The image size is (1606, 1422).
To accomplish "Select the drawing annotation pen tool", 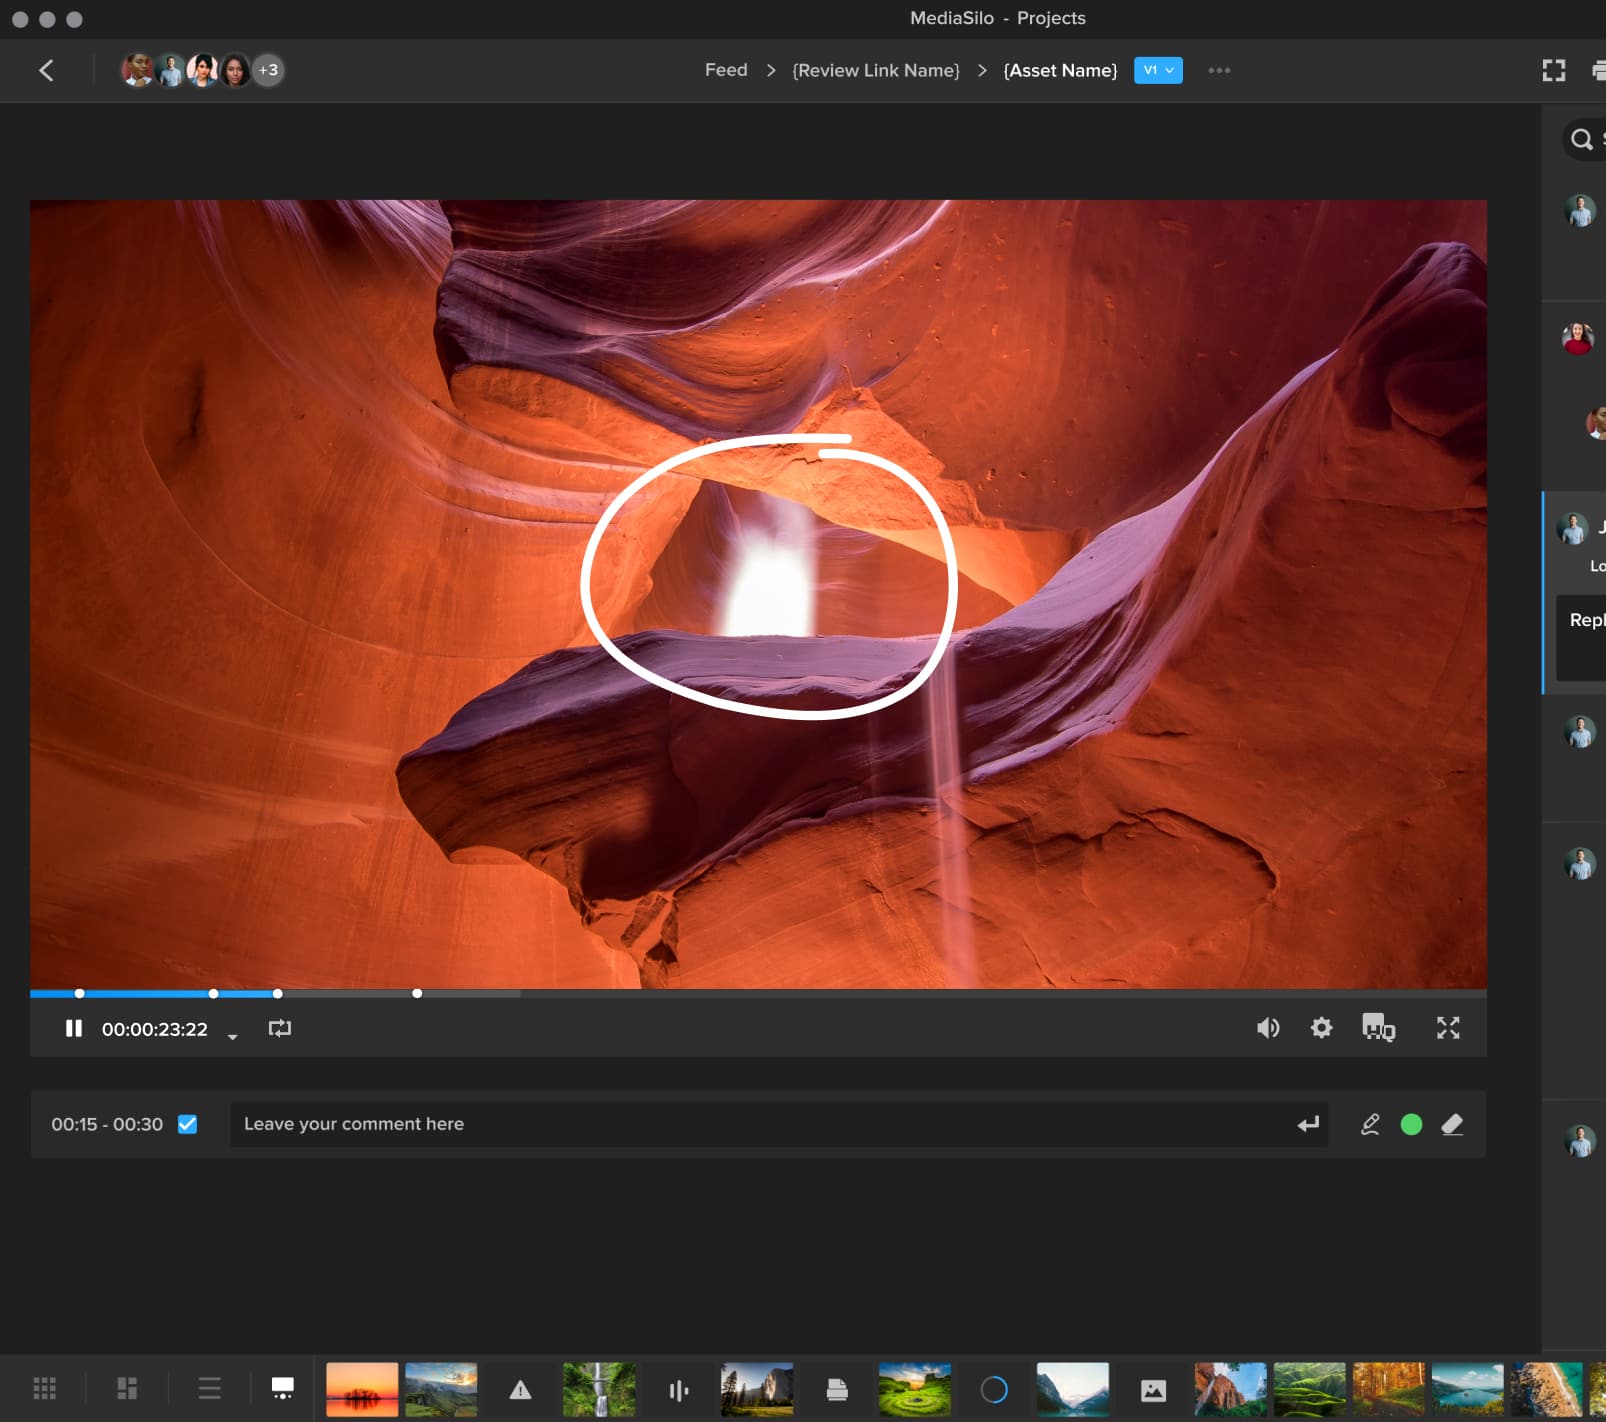I will coord(1370,1124).
